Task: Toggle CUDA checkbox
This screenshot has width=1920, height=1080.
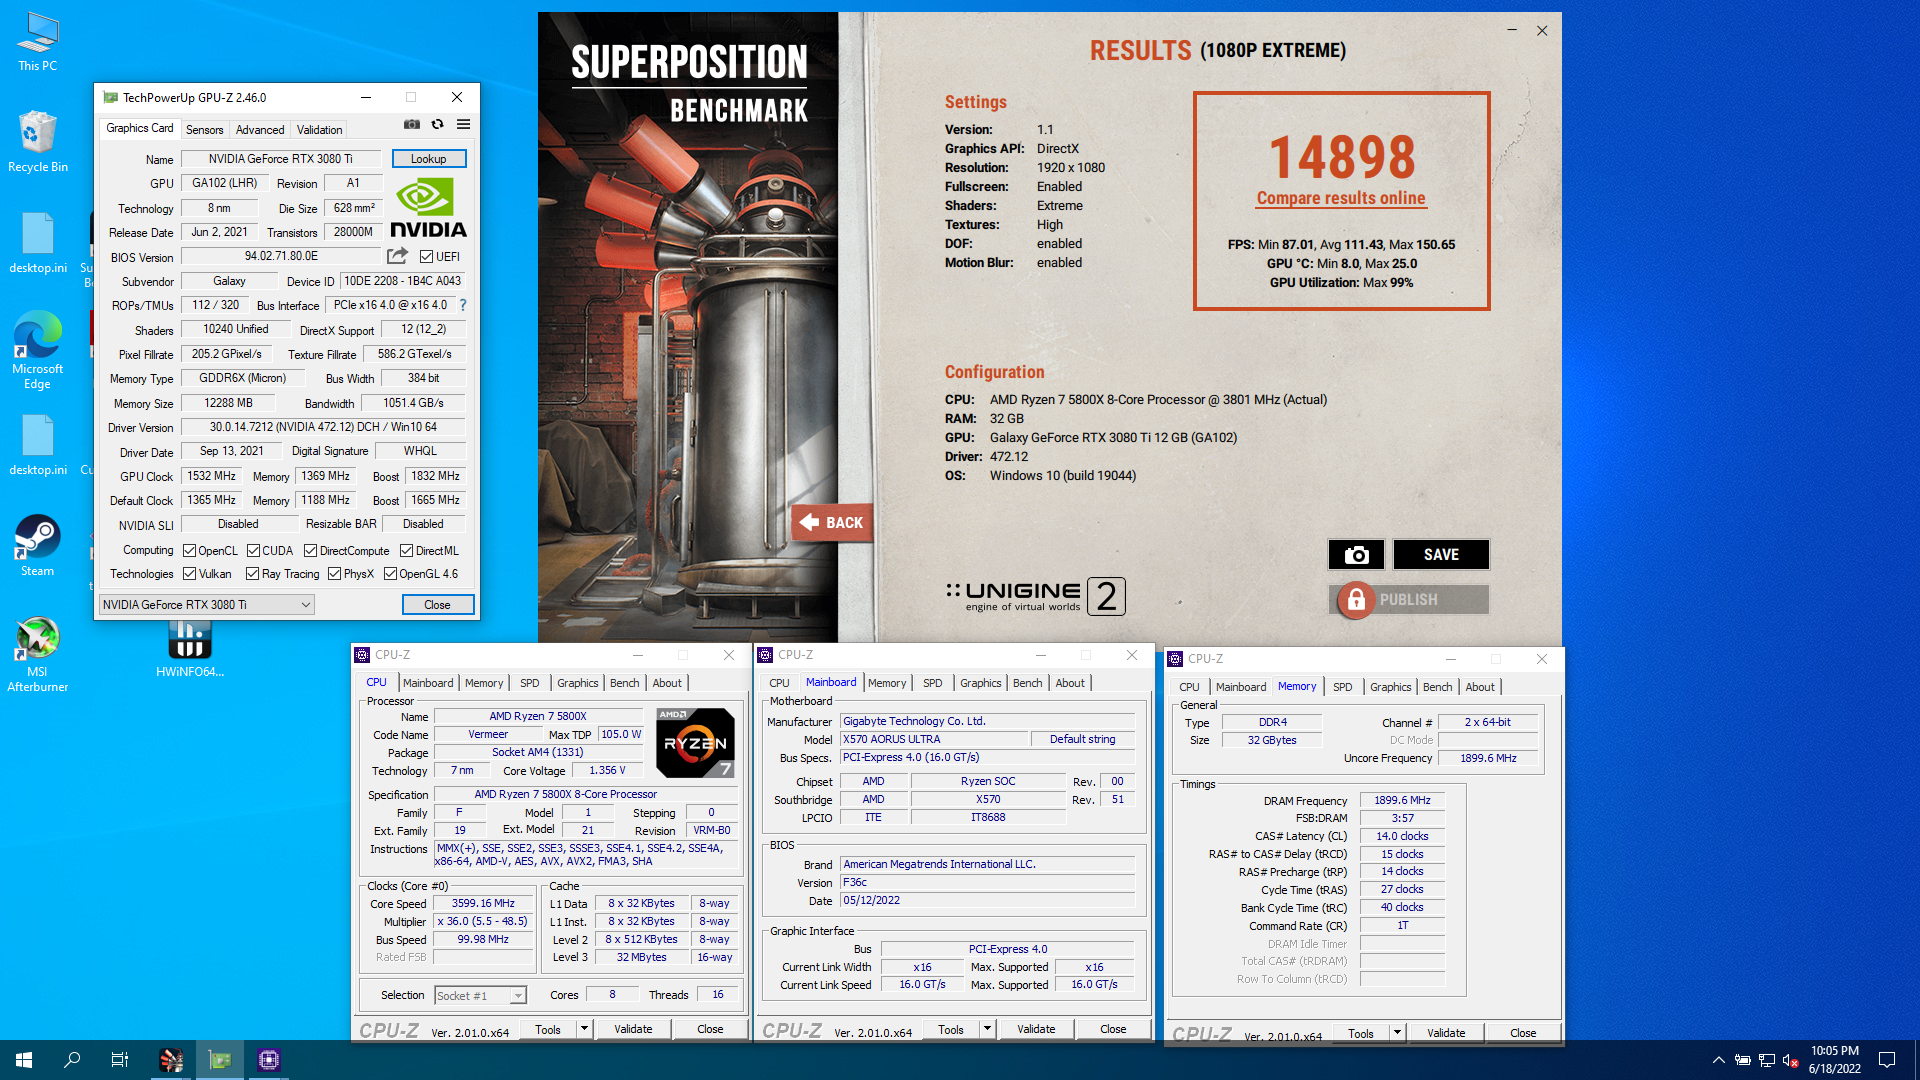Action: coord(253,551)
